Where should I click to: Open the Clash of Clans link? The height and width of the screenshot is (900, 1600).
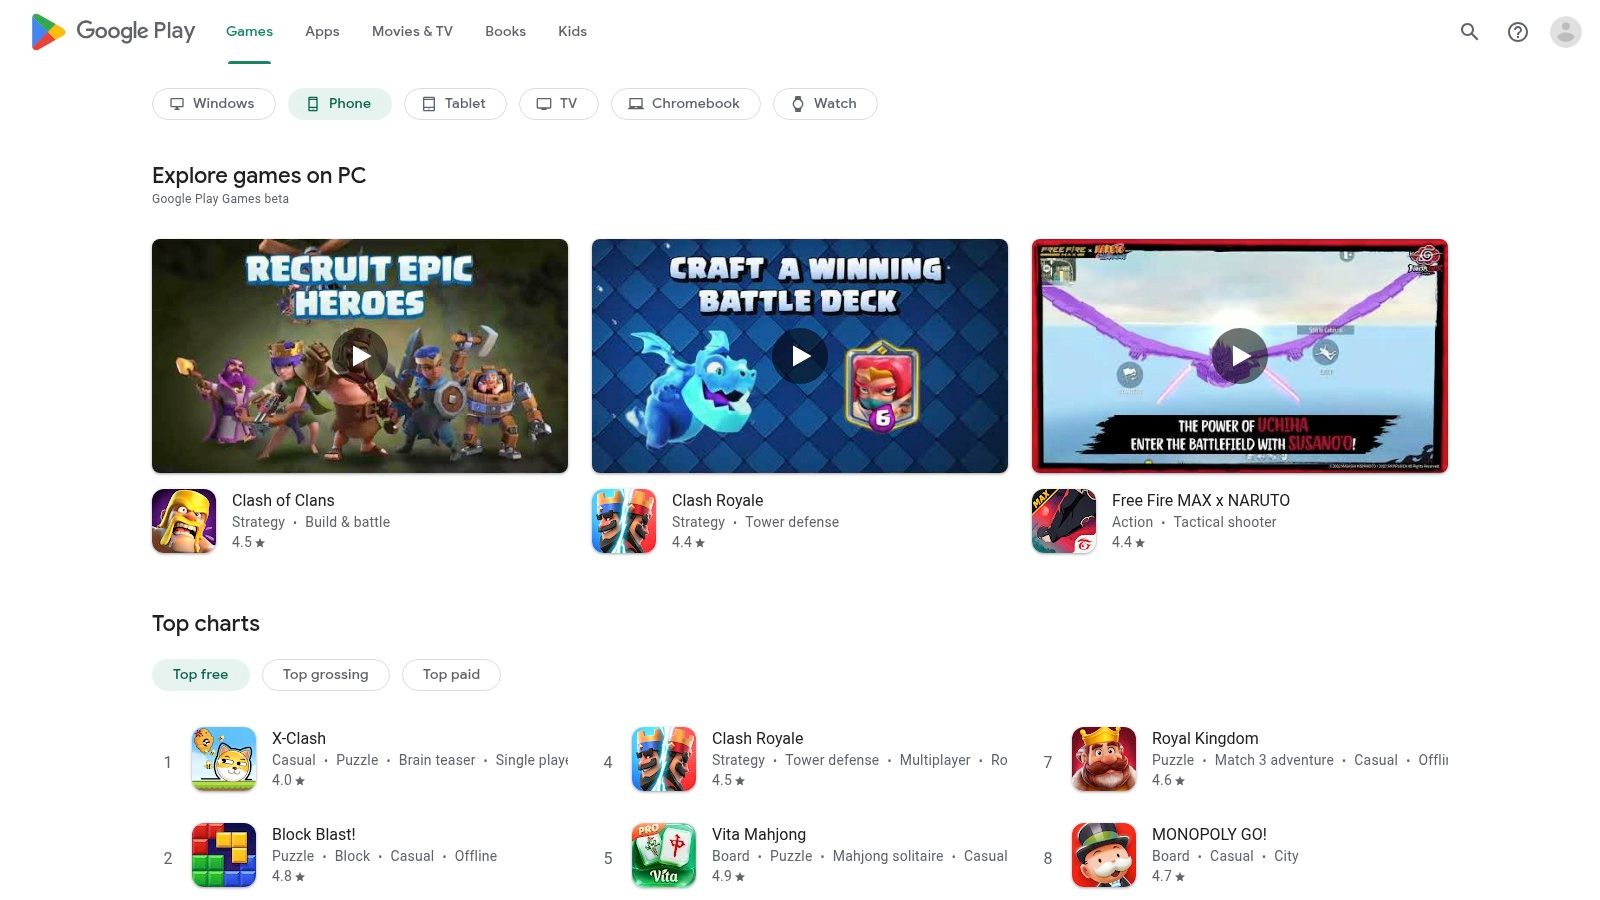[x=283, y=500]
